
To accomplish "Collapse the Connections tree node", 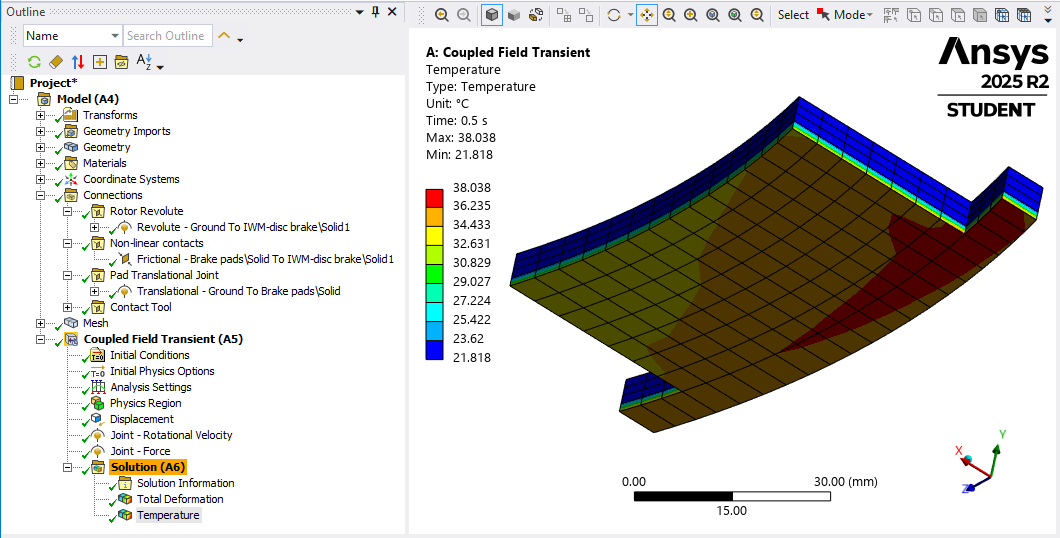I will coord(41,195).
